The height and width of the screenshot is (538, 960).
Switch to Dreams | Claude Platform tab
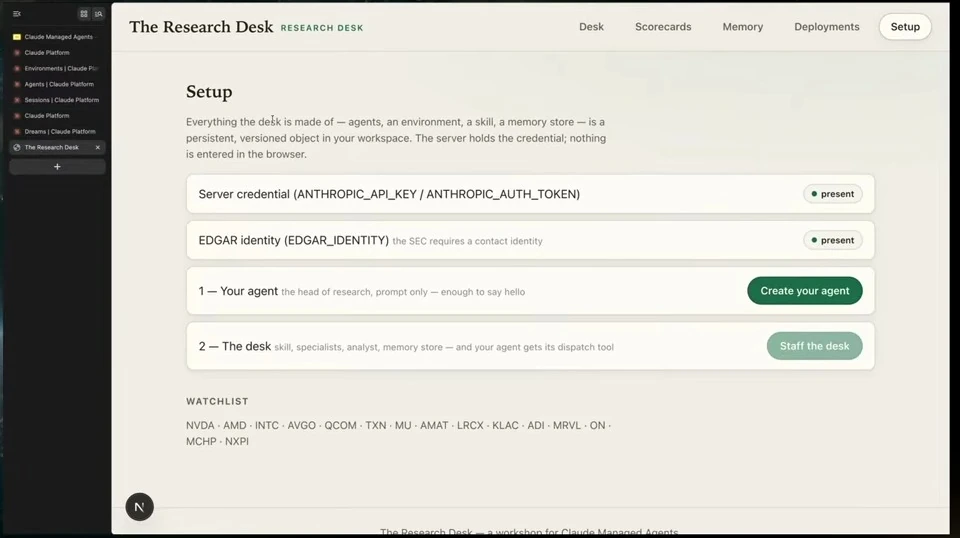(x=57, y=132)
